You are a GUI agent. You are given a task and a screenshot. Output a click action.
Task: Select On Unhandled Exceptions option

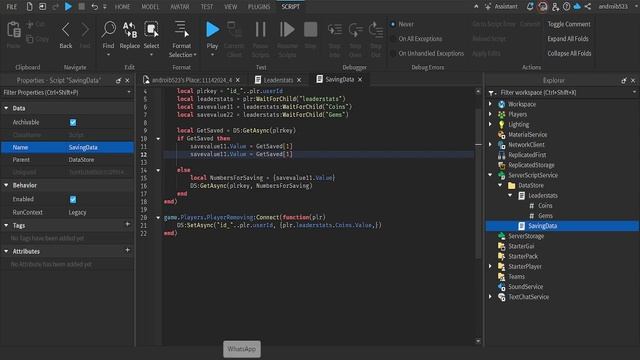[393, 54]
